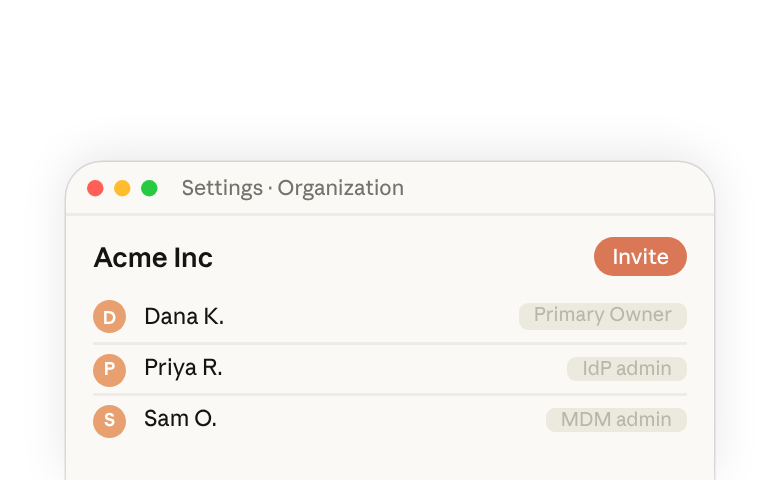Click the Acme Inc organization heading
This screenshot has width=780, height=480.
(153, 258)
